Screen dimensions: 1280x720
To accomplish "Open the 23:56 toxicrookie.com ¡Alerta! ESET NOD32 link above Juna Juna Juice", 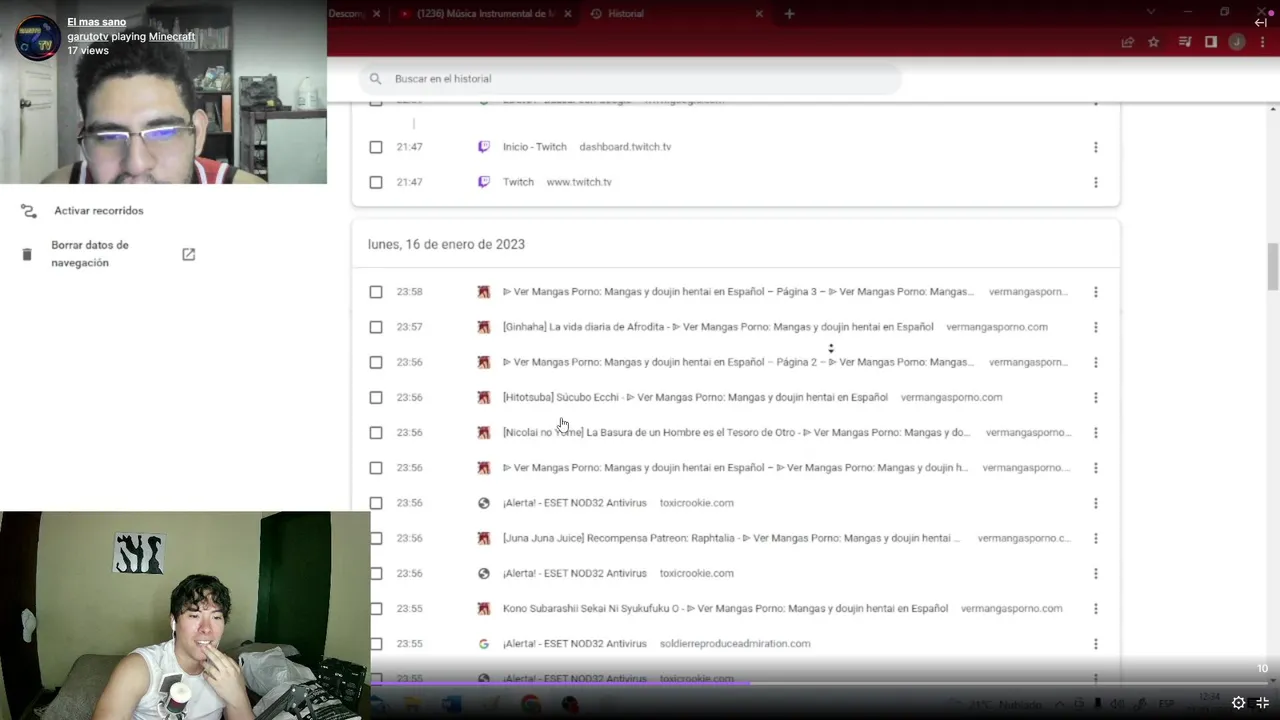I will point(575,503).
